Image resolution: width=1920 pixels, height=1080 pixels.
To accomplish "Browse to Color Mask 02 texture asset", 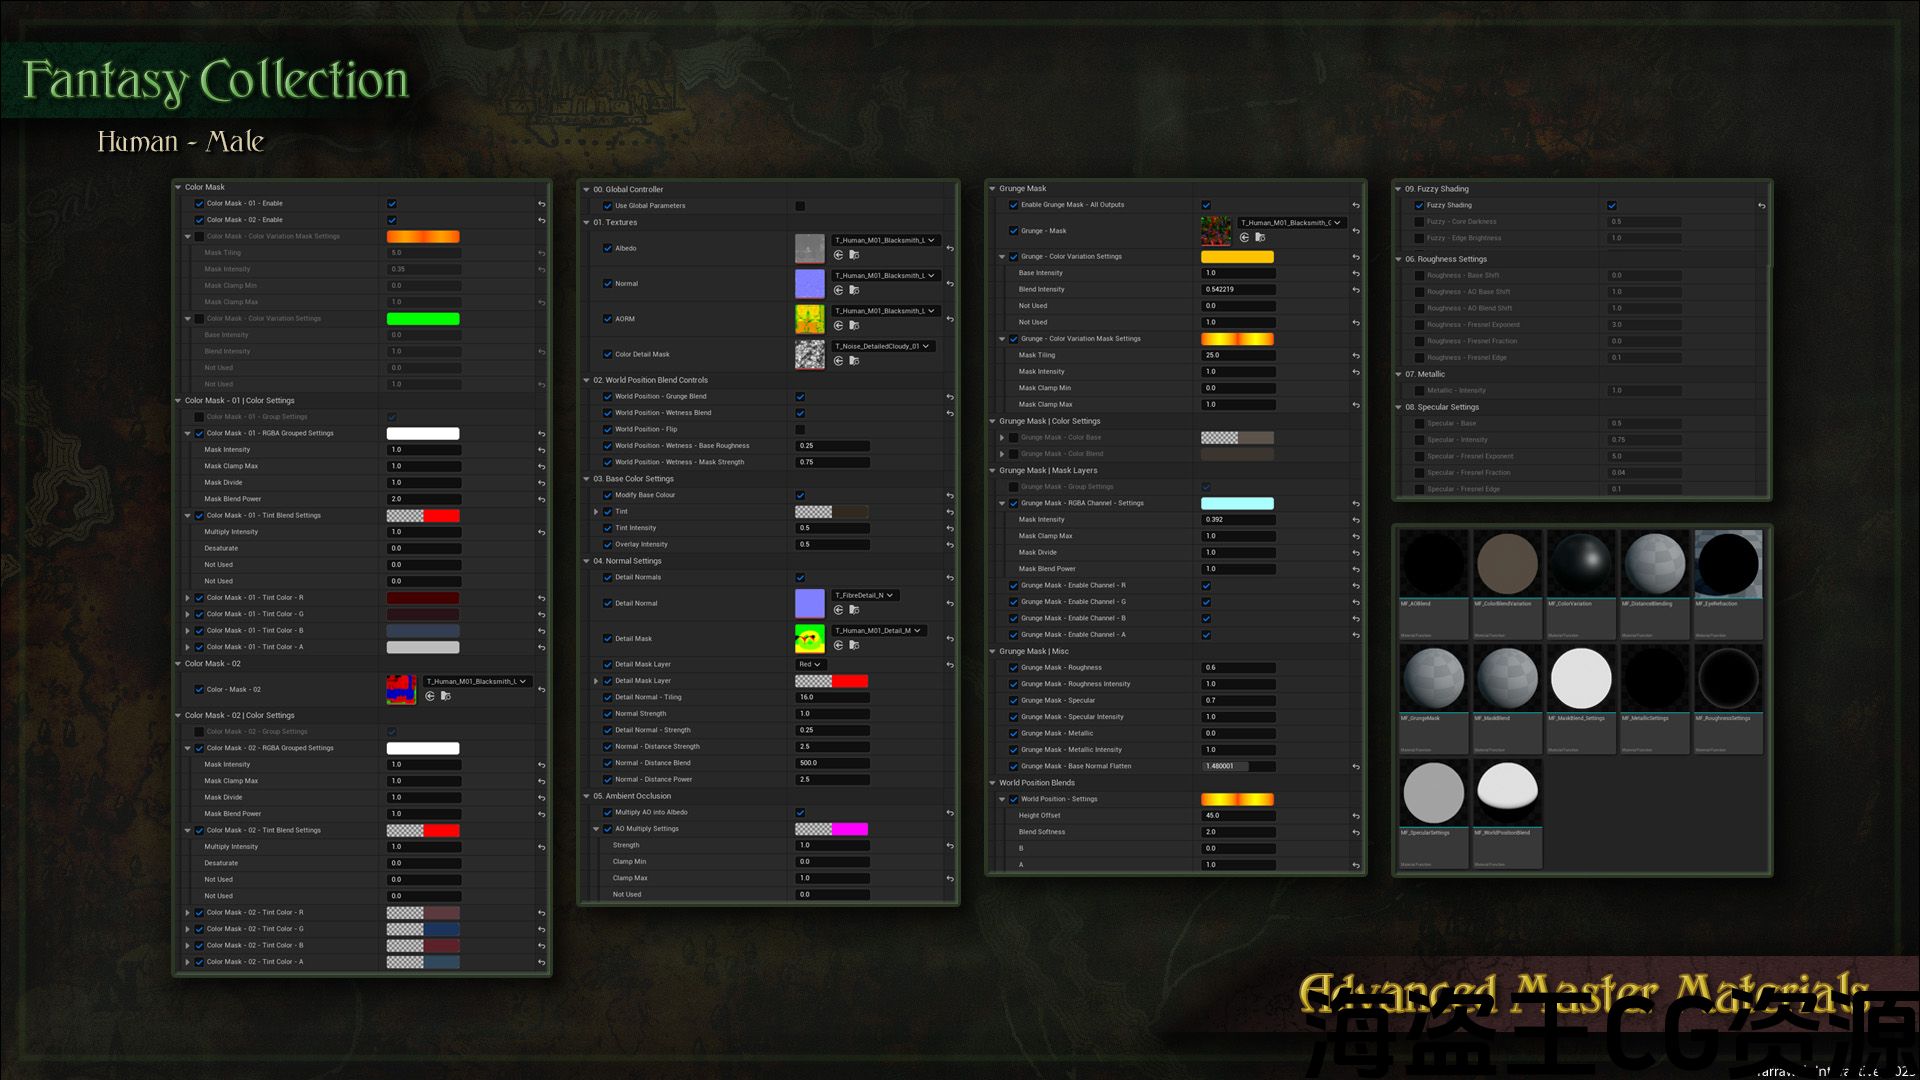I will pyautogui.click(x=446, y=696).
